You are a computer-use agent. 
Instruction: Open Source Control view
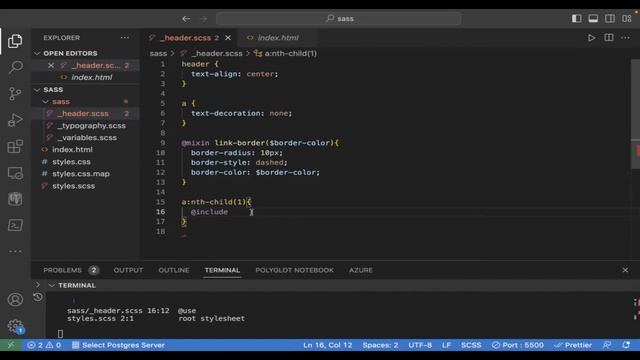[x=15, y=93]
